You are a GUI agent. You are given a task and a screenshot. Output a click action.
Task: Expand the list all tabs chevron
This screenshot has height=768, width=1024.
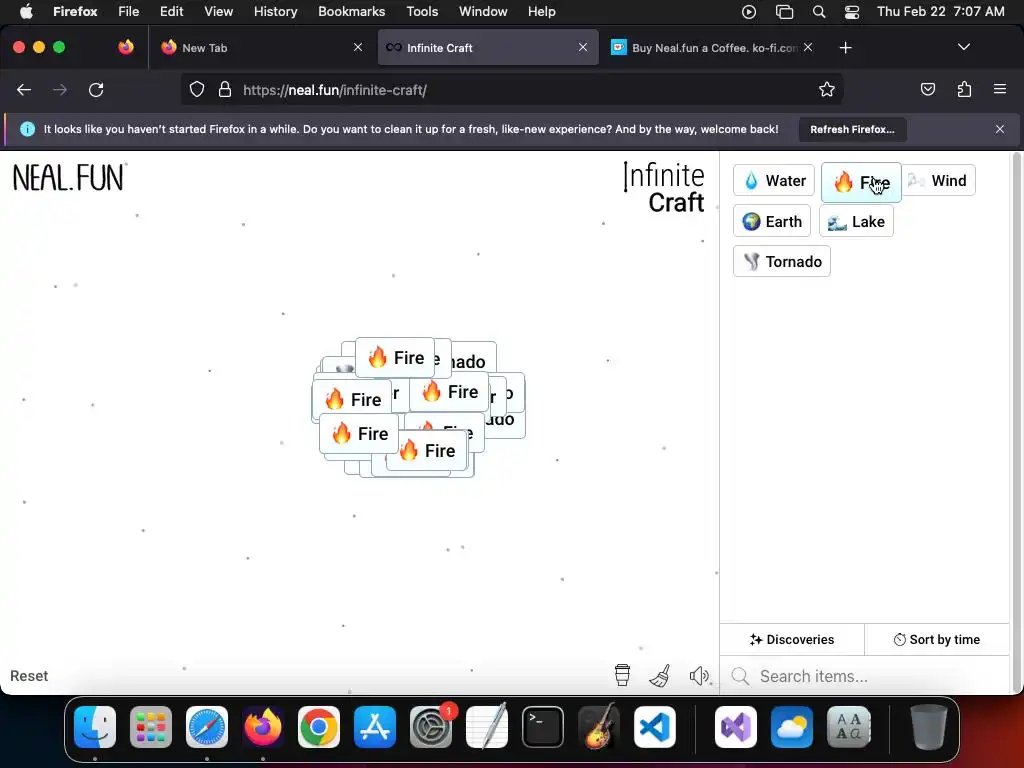coord(963,47)
